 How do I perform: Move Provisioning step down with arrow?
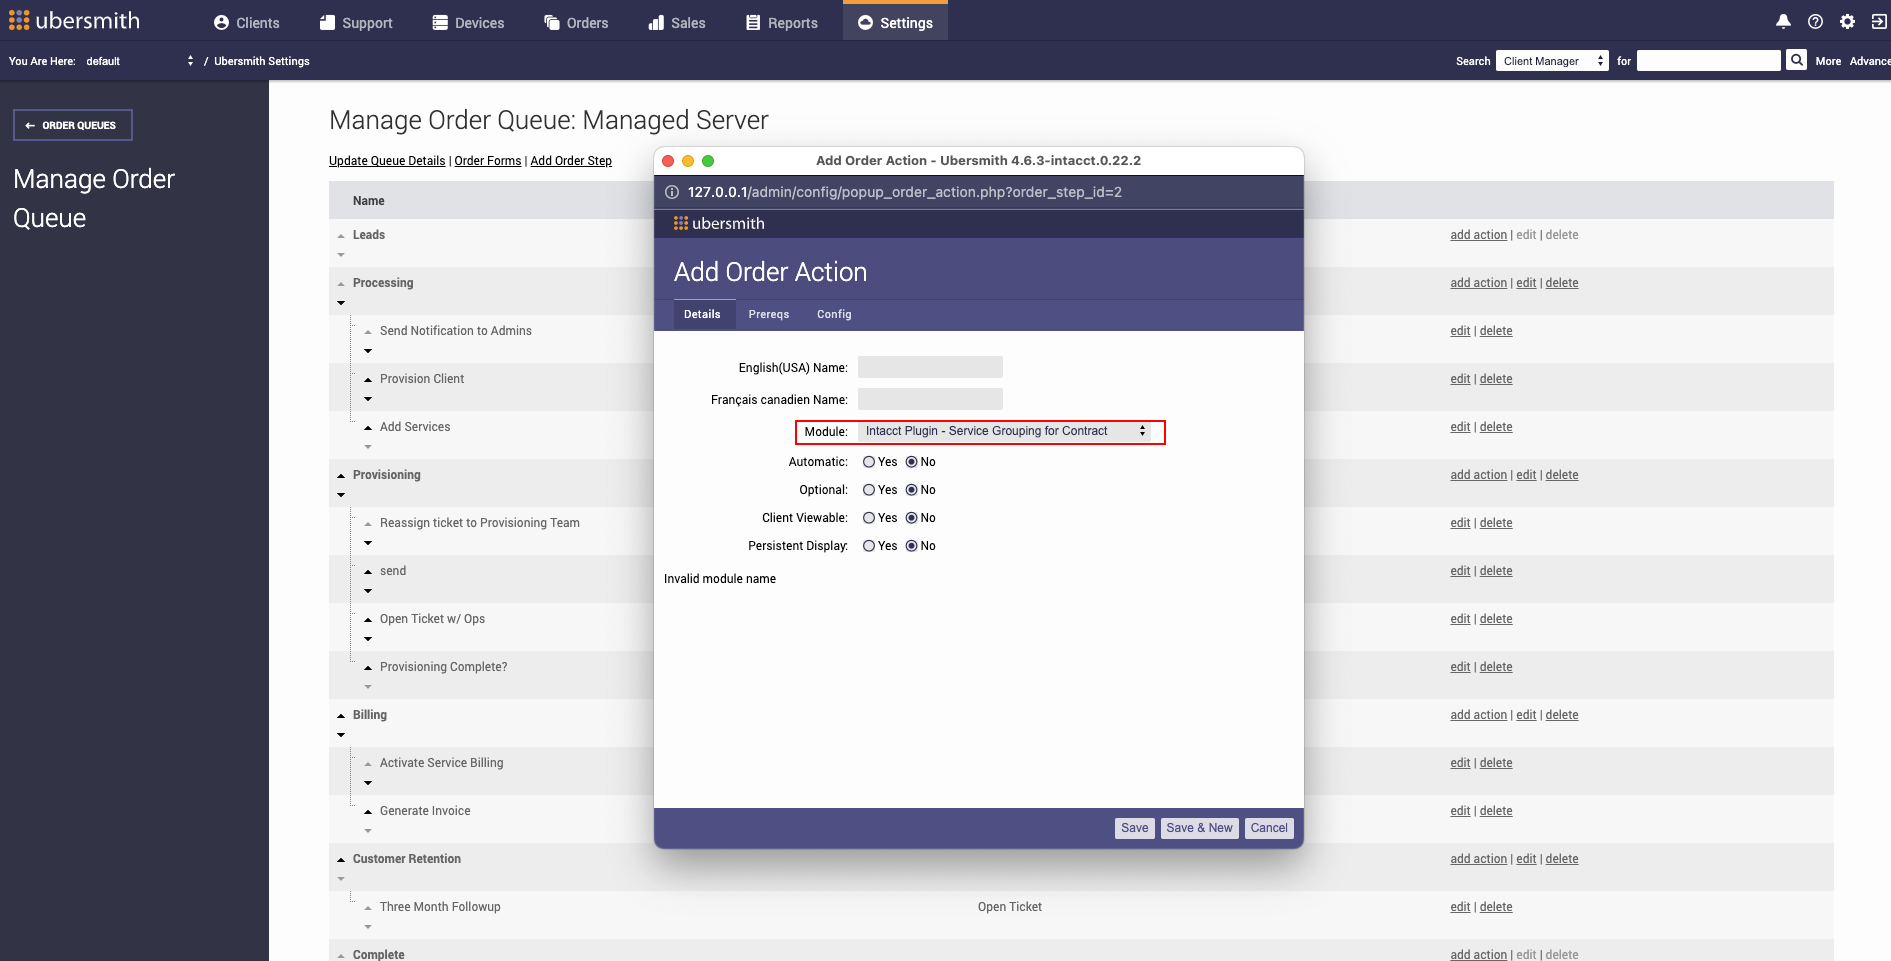341,495
